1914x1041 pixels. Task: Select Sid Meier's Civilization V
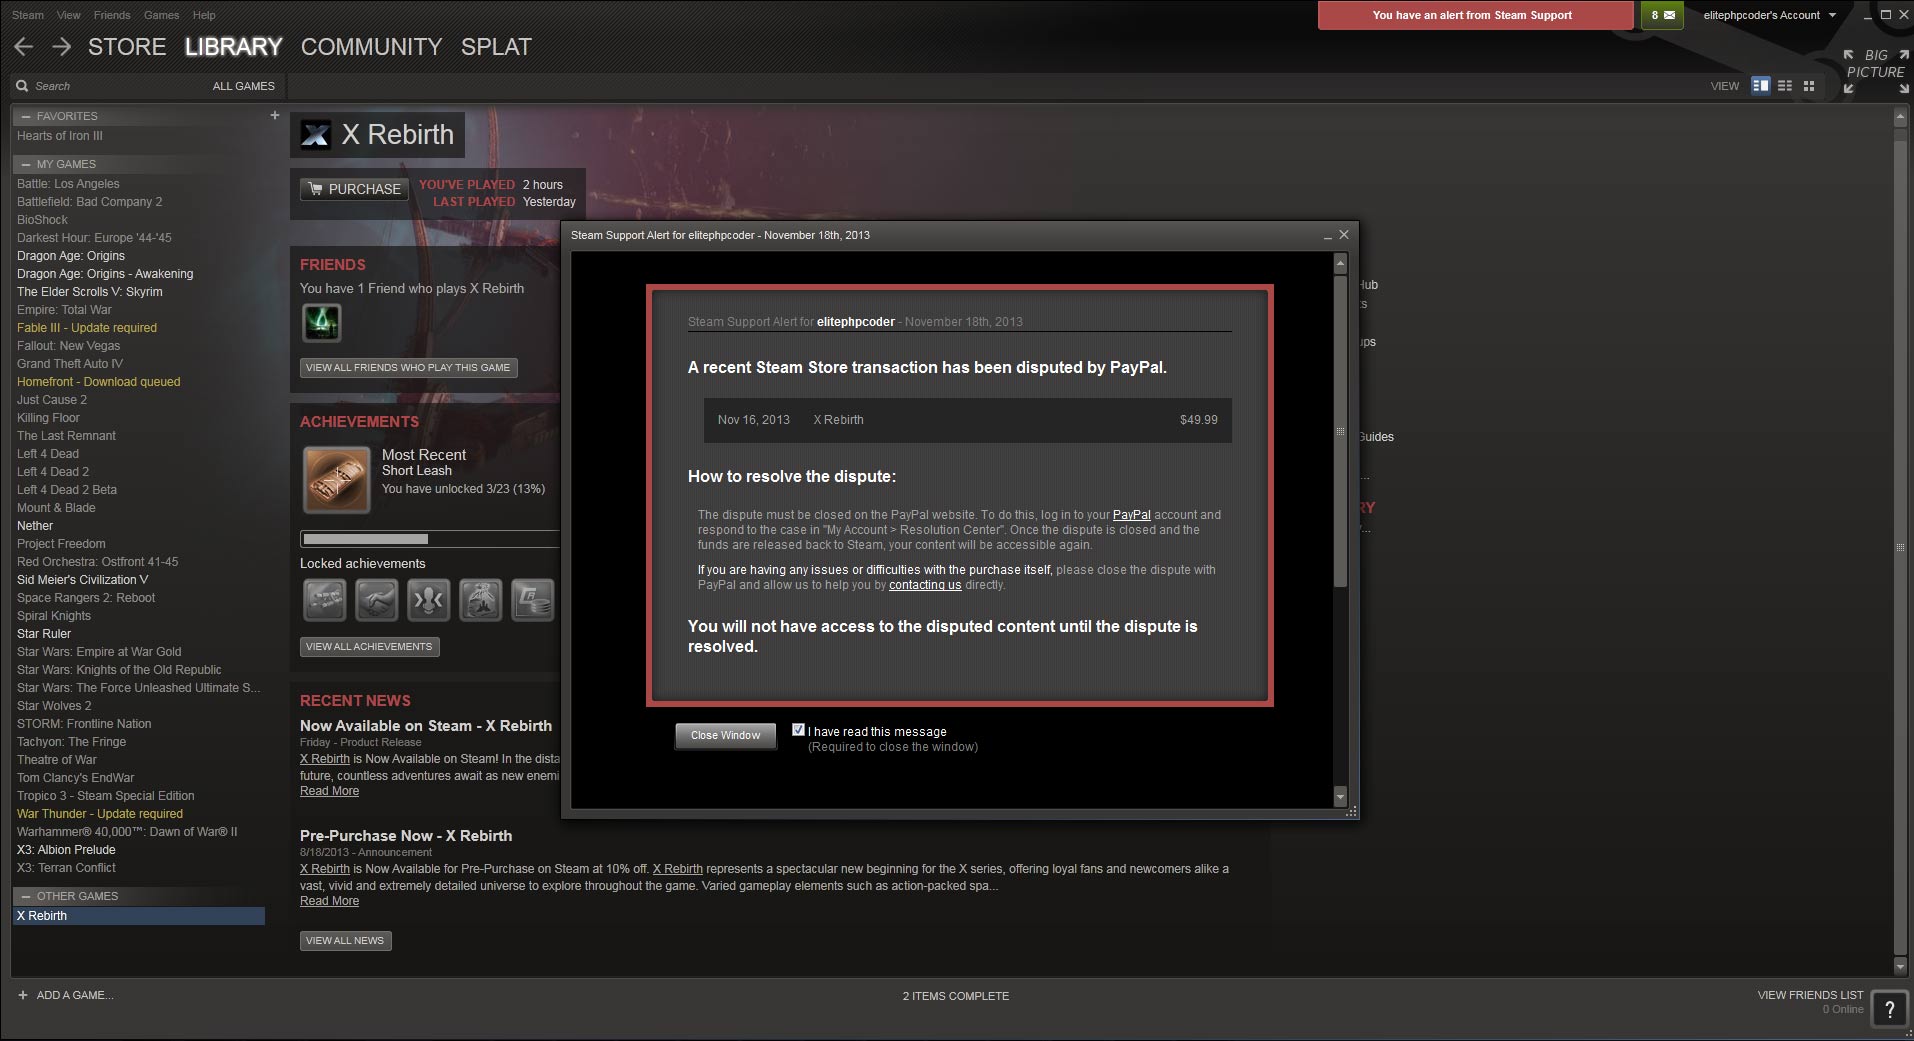point(82,580)
